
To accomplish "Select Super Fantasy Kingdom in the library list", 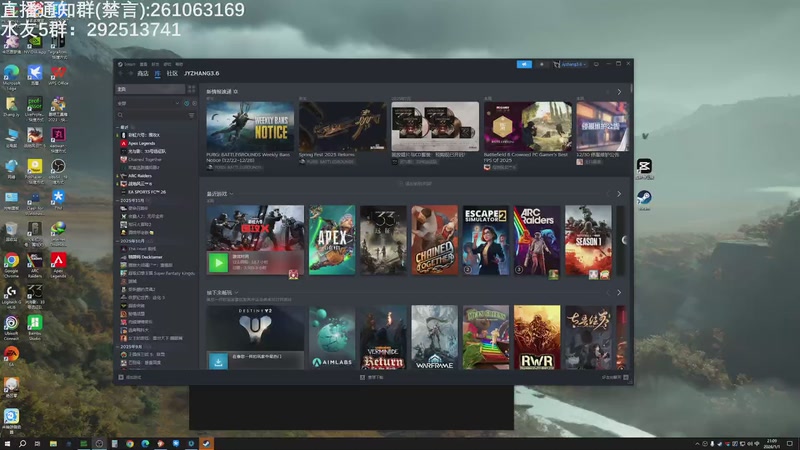I will (157, 273).
